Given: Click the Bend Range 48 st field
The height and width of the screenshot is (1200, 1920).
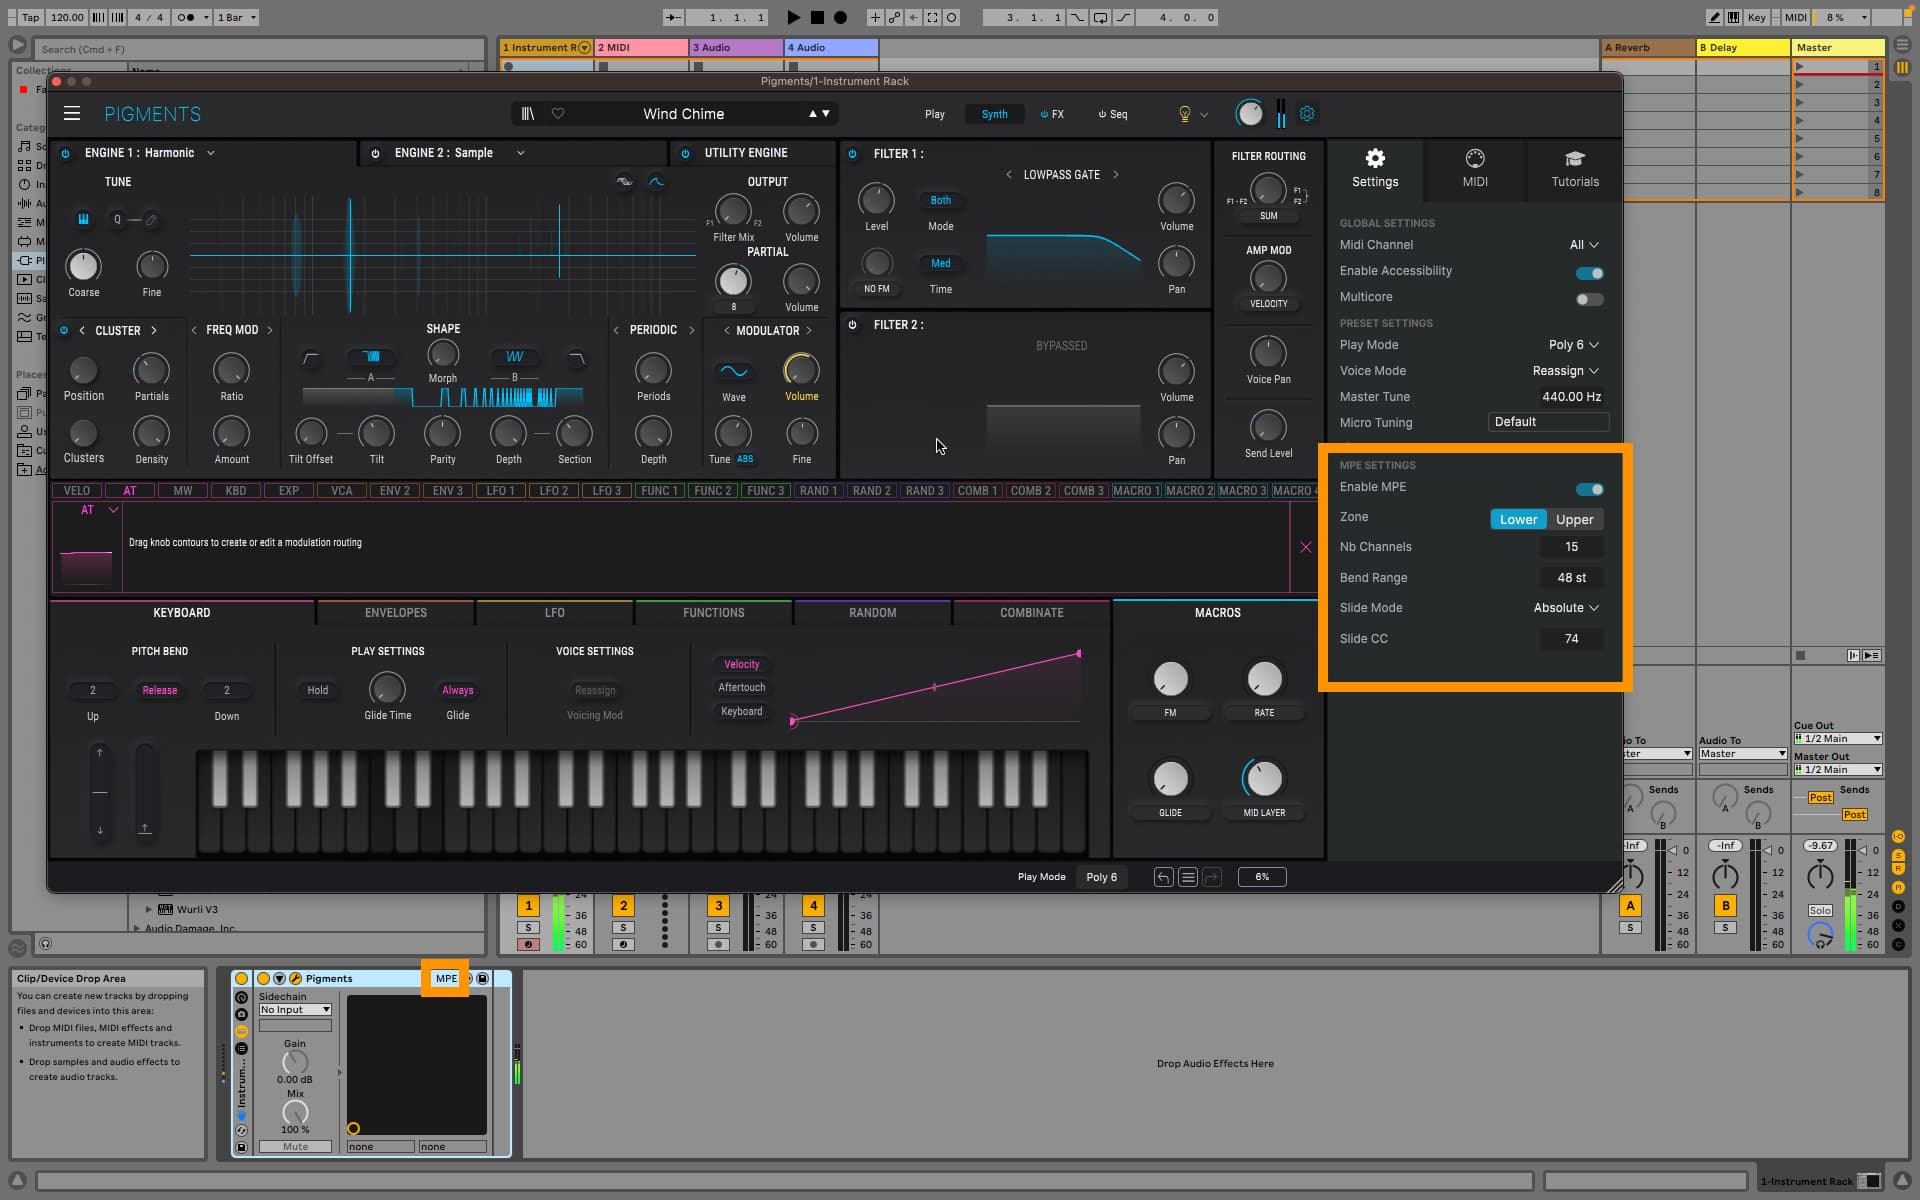Looking at the screenshot, I should coord(1571,578).
